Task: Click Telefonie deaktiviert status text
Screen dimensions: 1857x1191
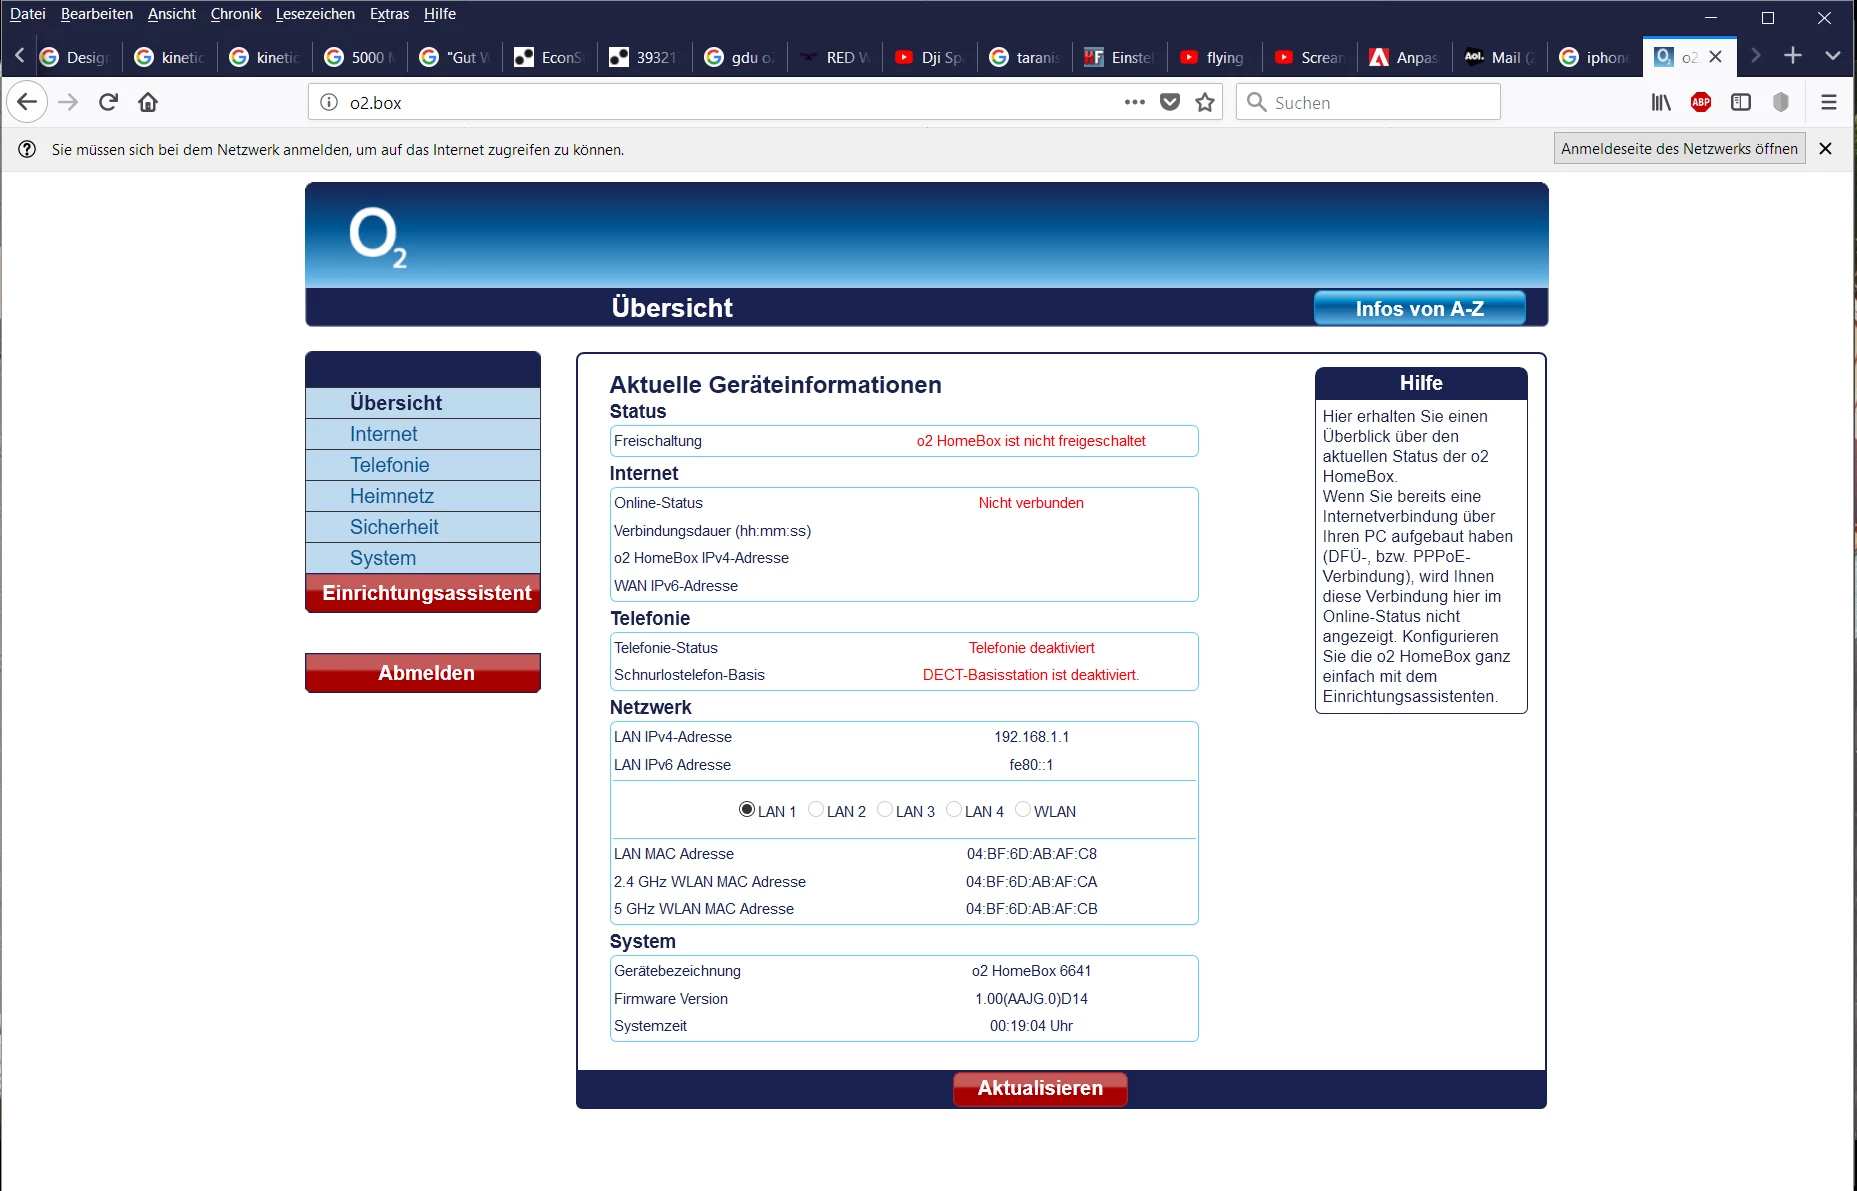Action: 1031,648
